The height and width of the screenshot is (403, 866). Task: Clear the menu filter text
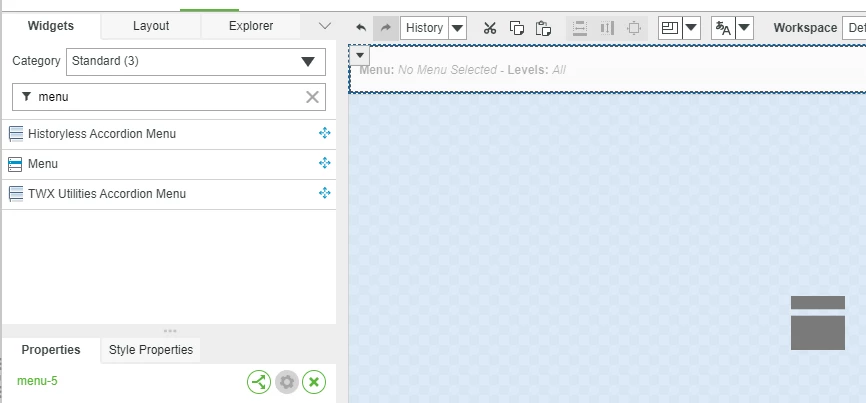click(x=312, y=97)
